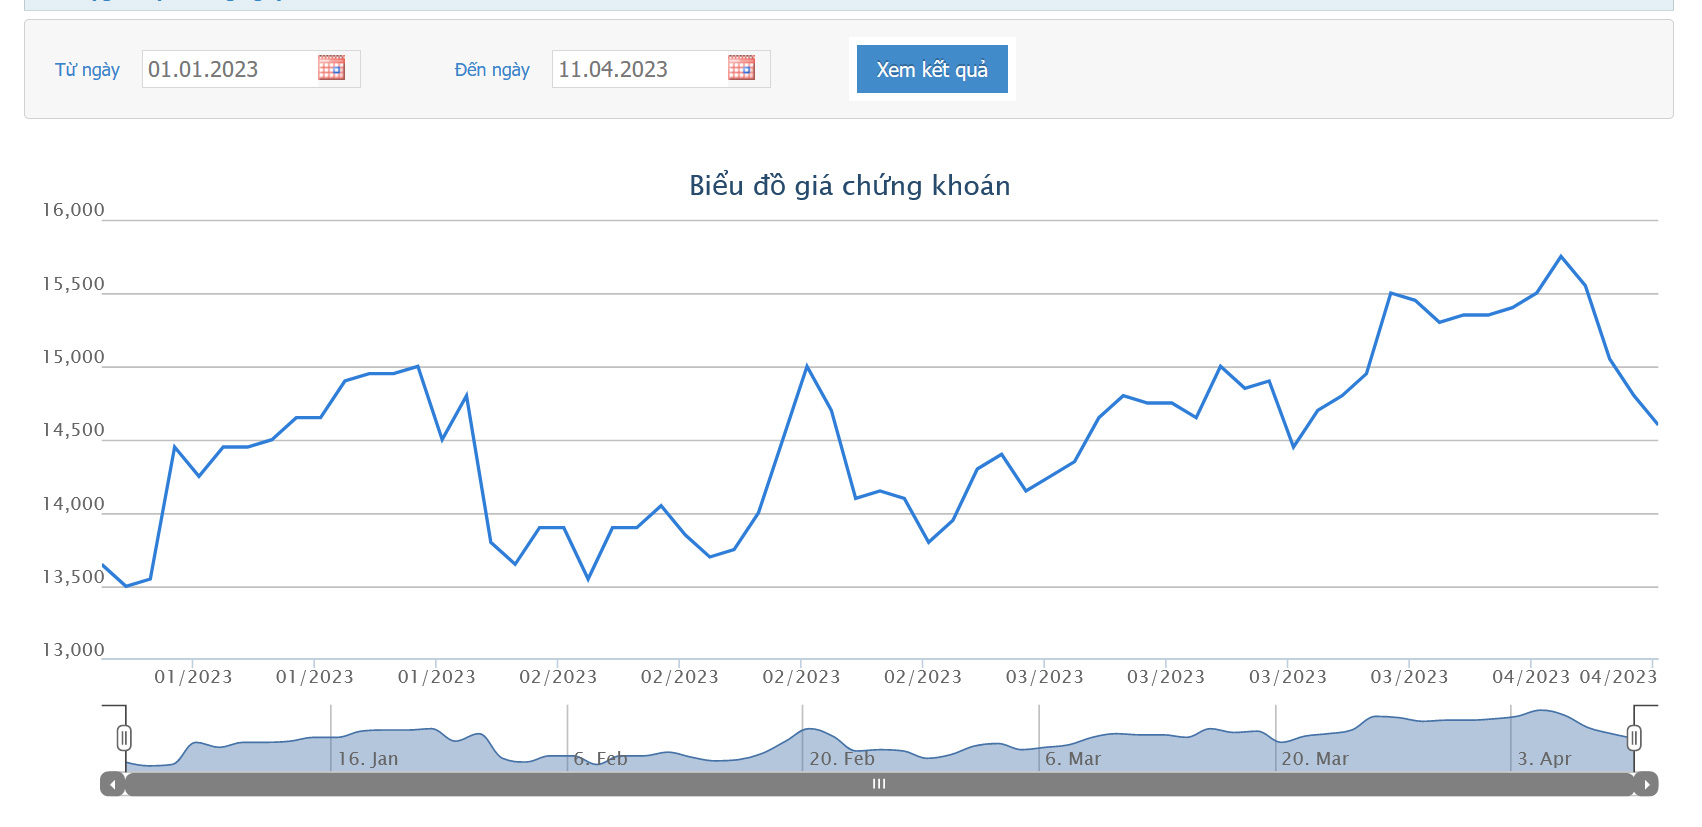The height and width of the screenshot is (827, 1702).
Task: Click the navigator scrollbar left arrow
Action: click(112, 784)
